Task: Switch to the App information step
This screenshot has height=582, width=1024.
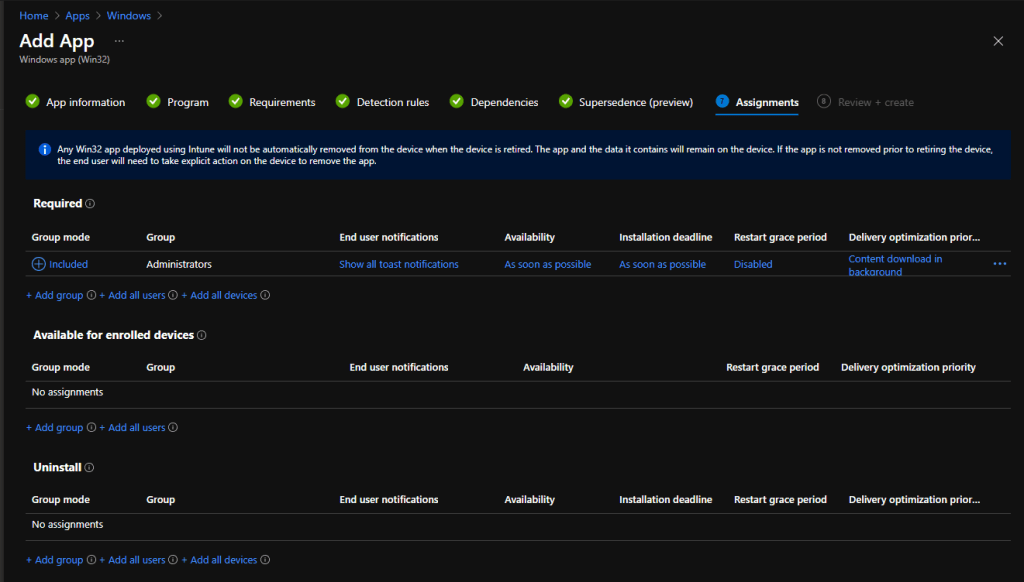Action: 85,102
